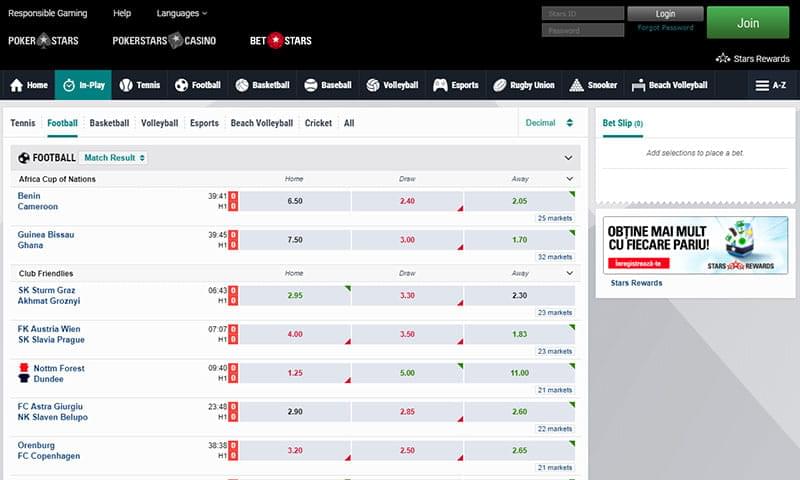
Task: Open the Home section house icon
Action: 16,85
